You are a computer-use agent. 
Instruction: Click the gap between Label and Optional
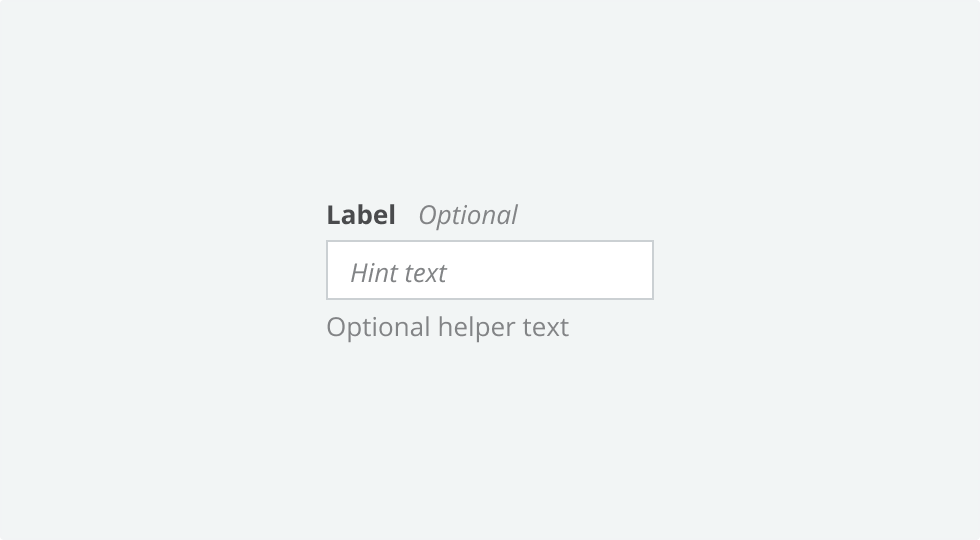point(408,216)
